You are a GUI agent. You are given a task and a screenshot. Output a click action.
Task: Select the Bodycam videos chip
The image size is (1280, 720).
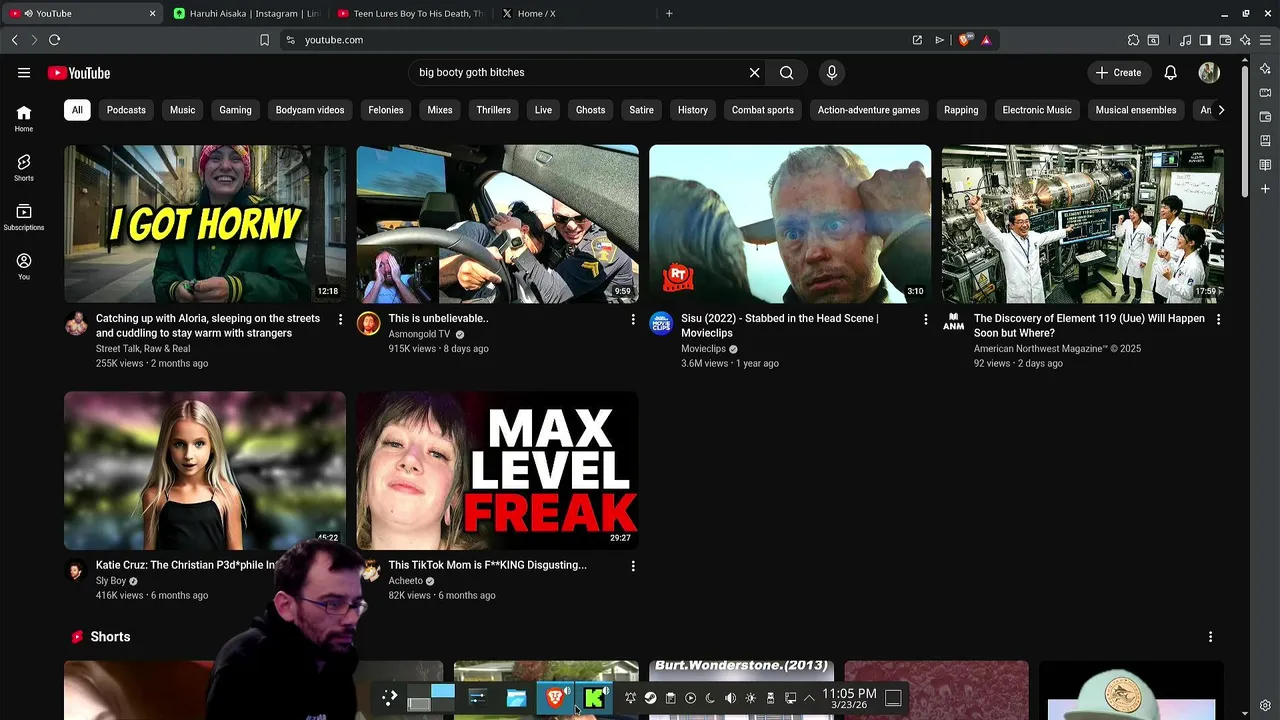tap(310, 110)
